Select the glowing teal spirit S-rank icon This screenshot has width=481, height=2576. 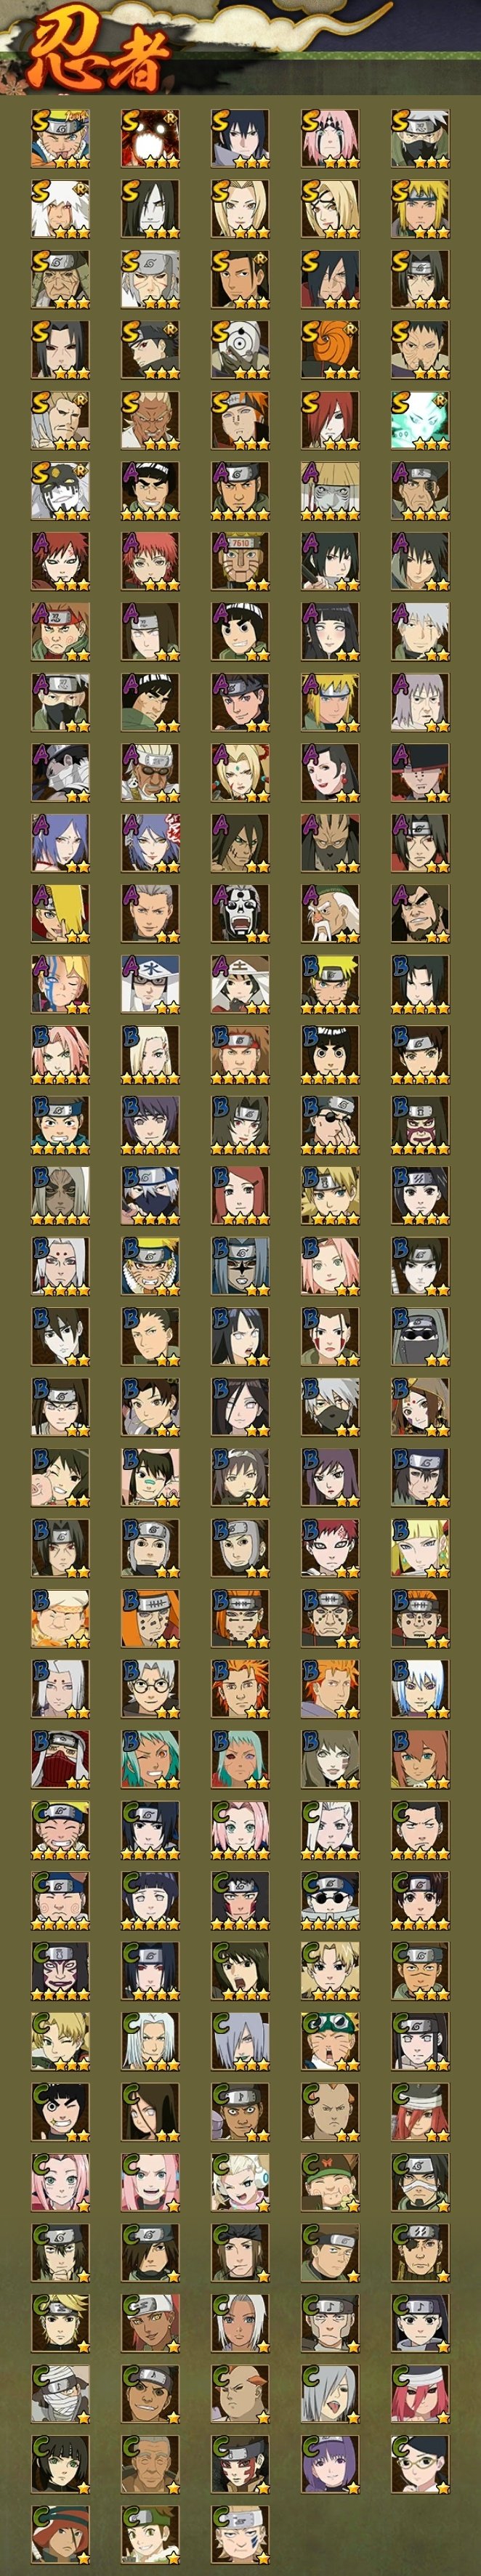point(420,419)
